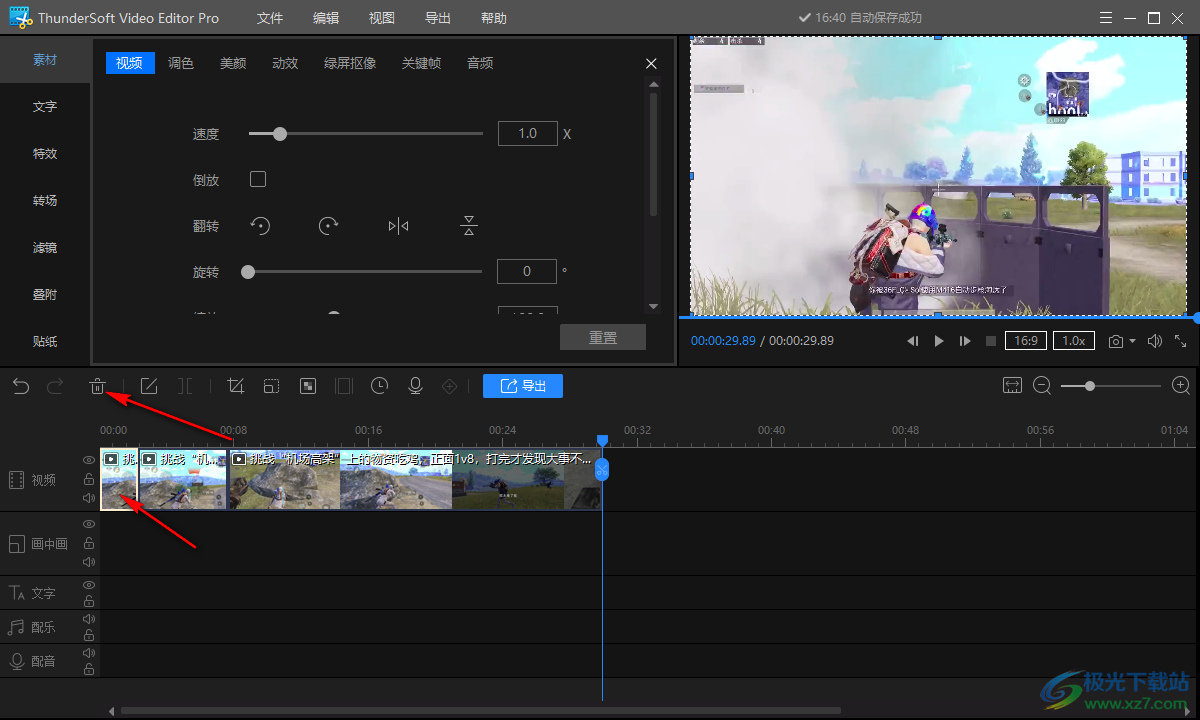Open the 帮助 menu
This screenshot has height=720, width=1200.
coord(494,18)
